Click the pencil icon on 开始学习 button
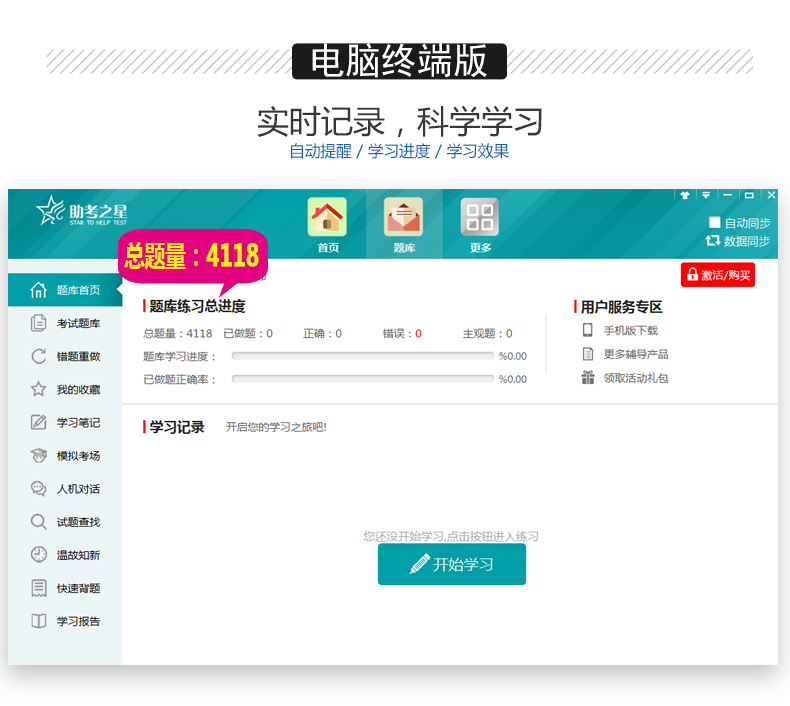Screen dimensions: 790x706 coord(420,564)
